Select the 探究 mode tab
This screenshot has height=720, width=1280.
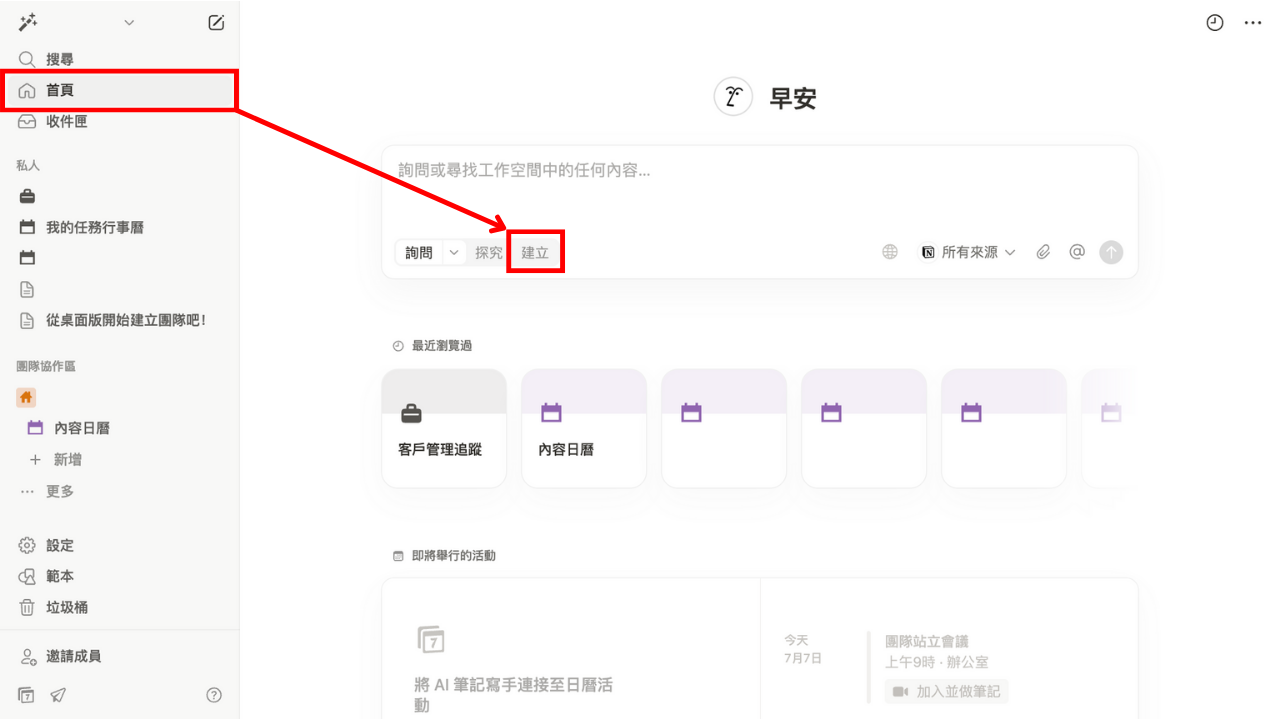pyautogui.click(x=489, y=253)
